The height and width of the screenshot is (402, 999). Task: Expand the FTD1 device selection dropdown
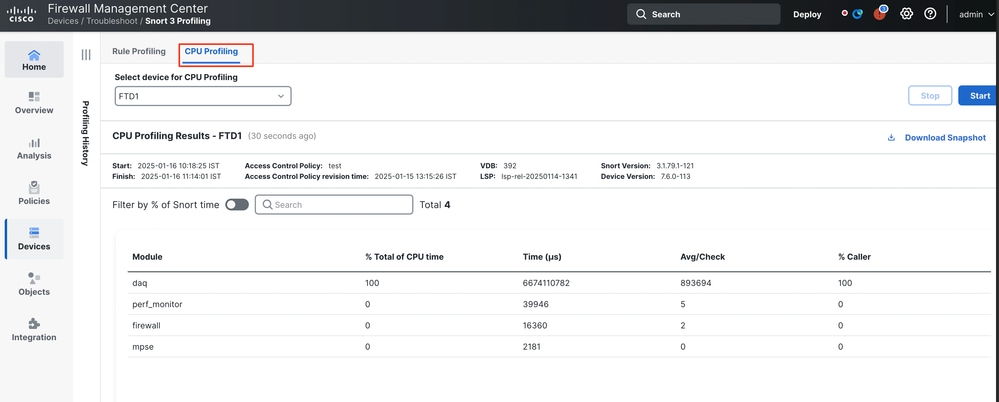203,96
